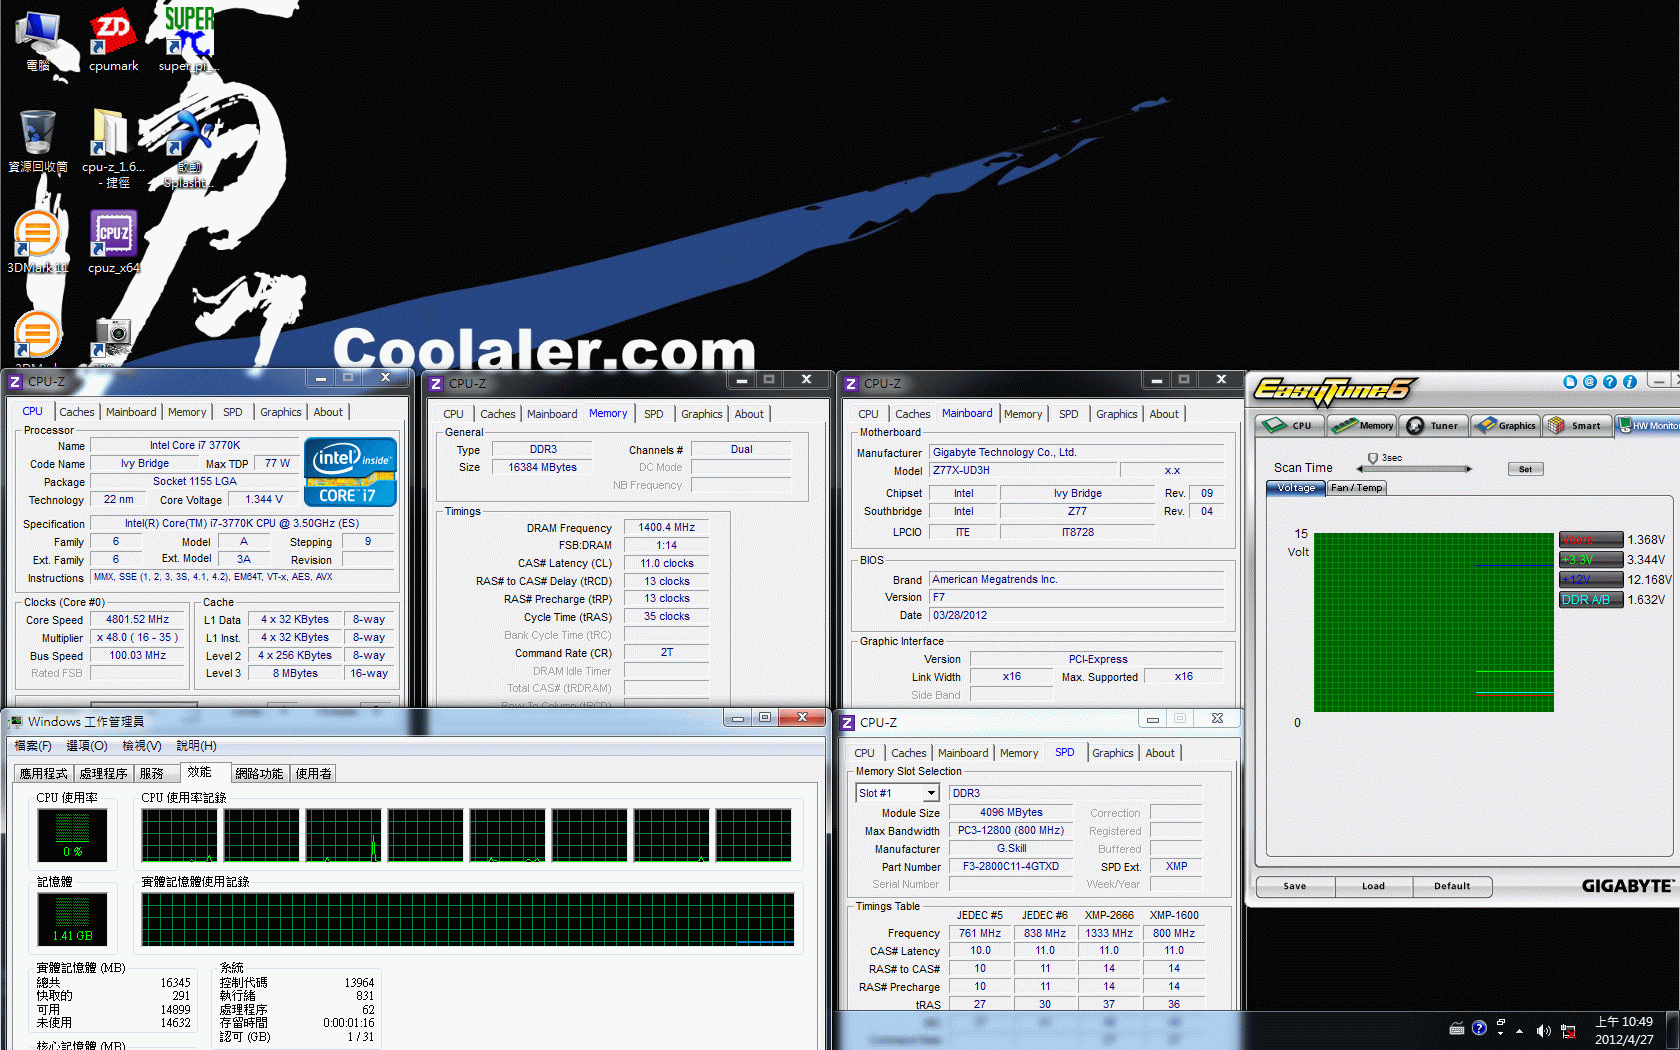Click the DRAM Frequency 1400.4 MHz field
The width and height of the screenshot is (1680, 1050).
[x=666, y=527]
